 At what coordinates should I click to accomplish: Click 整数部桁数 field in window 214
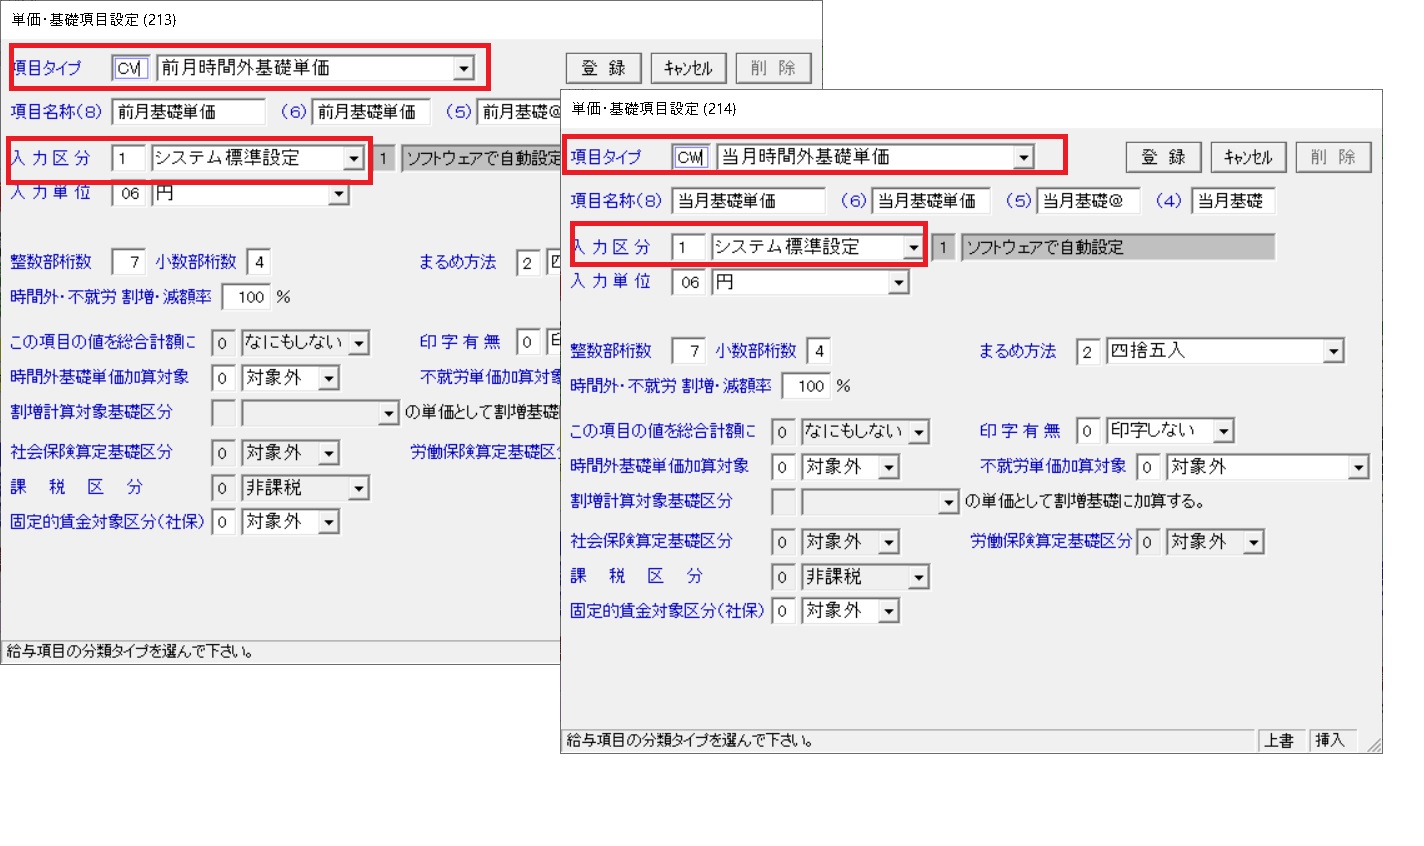coord(689,351)
